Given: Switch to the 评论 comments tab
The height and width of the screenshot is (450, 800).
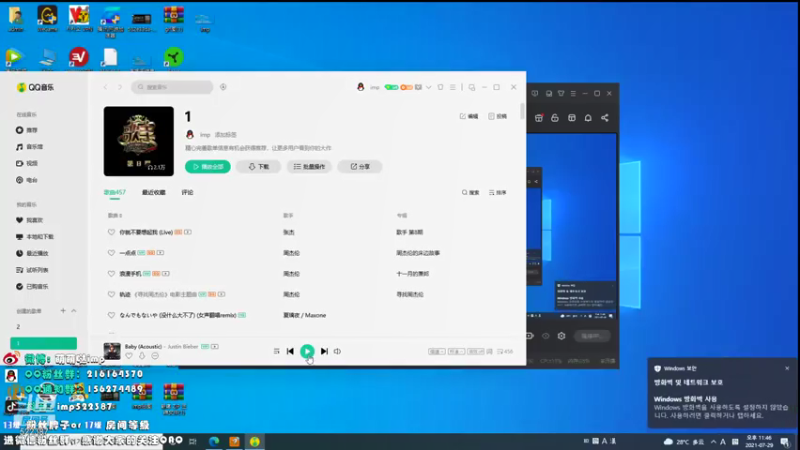Looking at the screenshot, I should (187, 193).
